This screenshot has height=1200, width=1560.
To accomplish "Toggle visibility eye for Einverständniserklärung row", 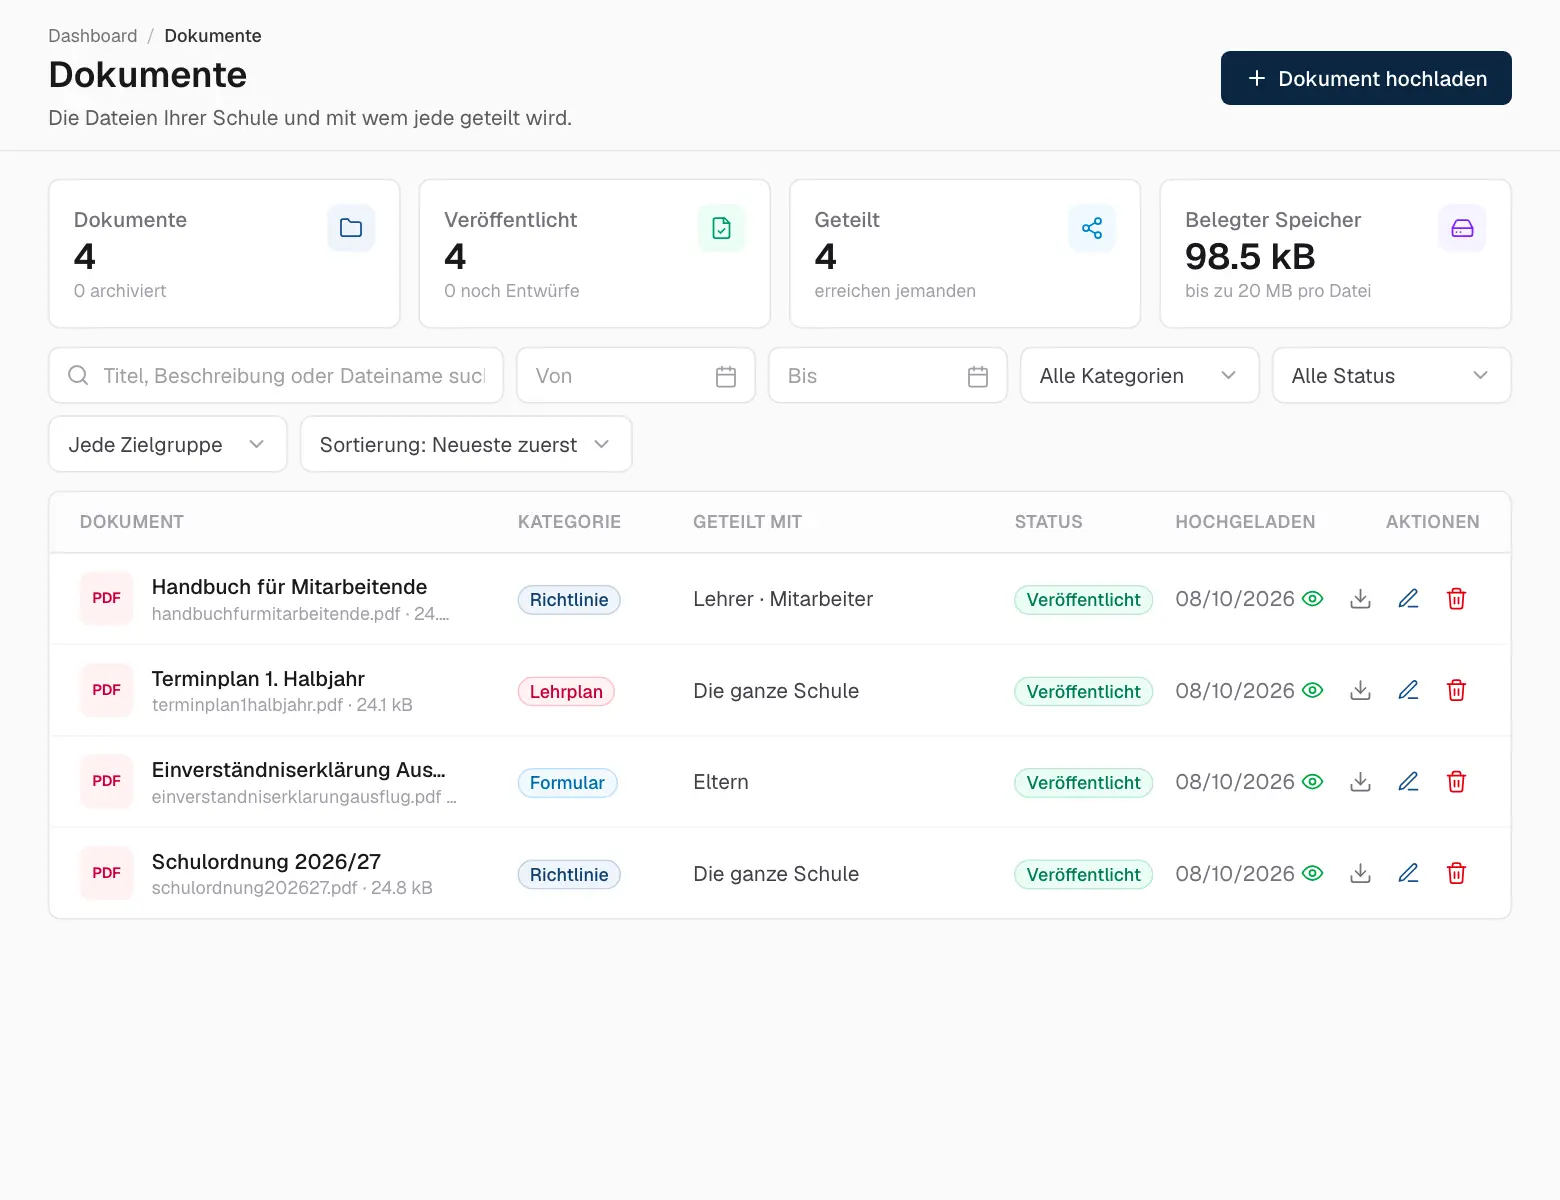I will point(1313,782).
